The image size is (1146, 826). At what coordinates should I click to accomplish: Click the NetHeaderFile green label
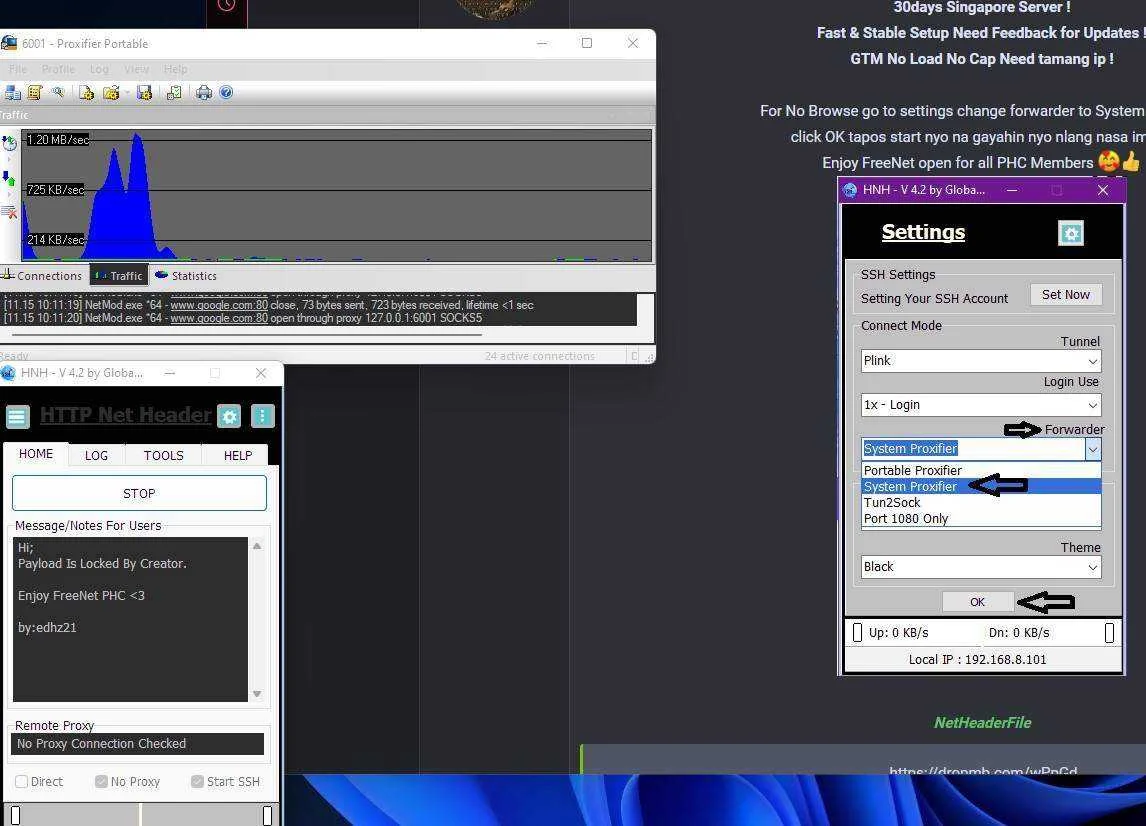coord(982,722)
